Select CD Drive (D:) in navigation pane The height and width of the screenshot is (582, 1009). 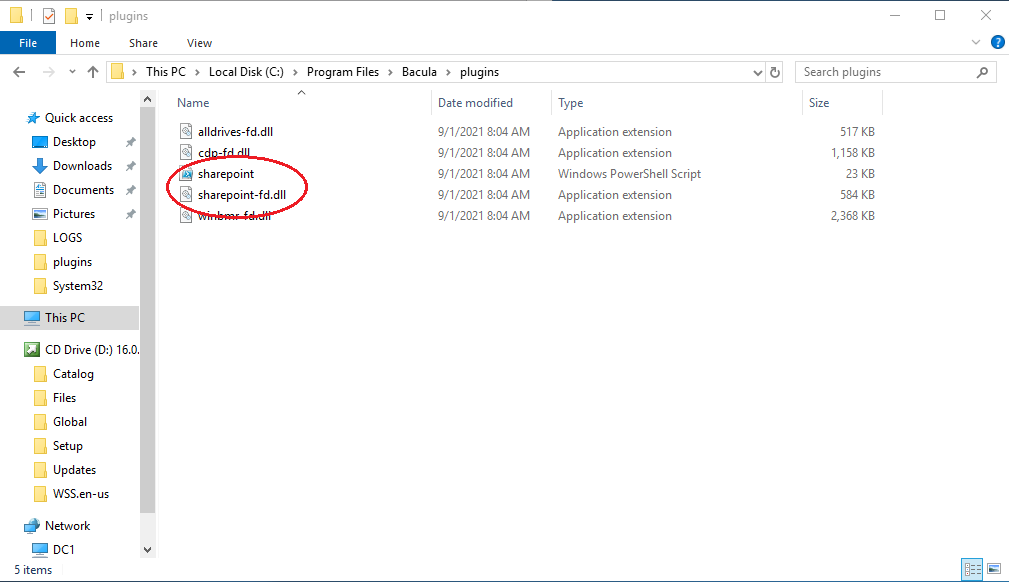coord(91,350)
